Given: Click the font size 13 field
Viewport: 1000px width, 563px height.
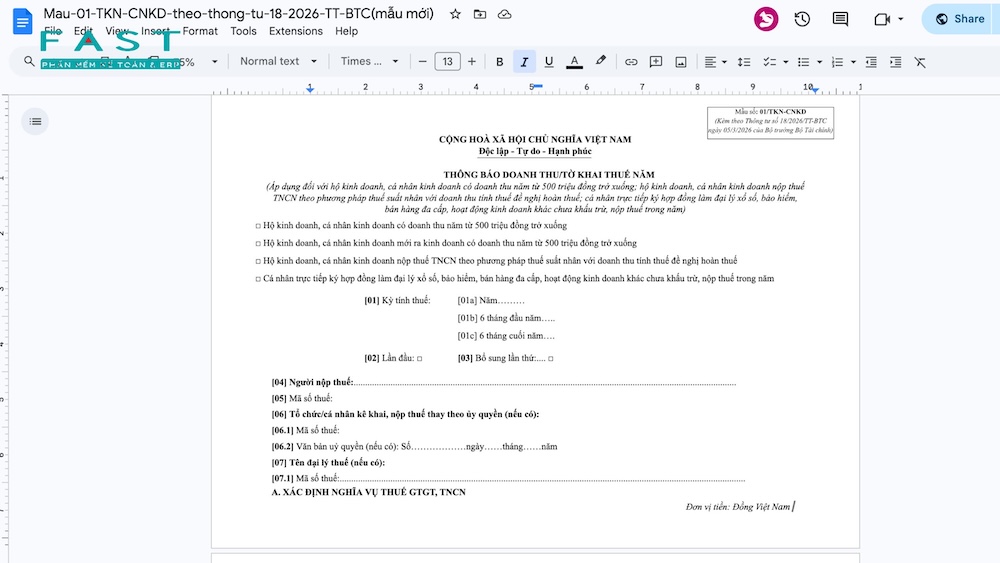Looking at the screenshot, I should [x=447, y=62].
